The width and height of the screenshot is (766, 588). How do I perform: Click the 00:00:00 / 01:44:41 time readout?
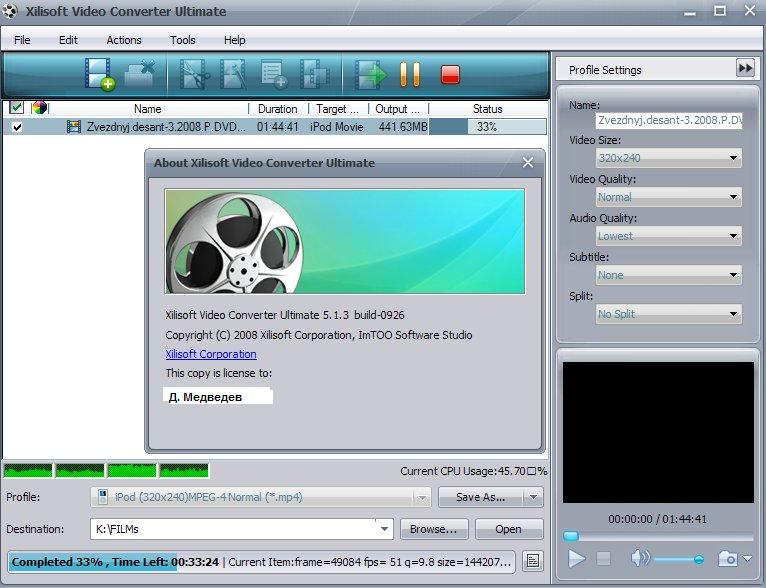pos(657,519)
